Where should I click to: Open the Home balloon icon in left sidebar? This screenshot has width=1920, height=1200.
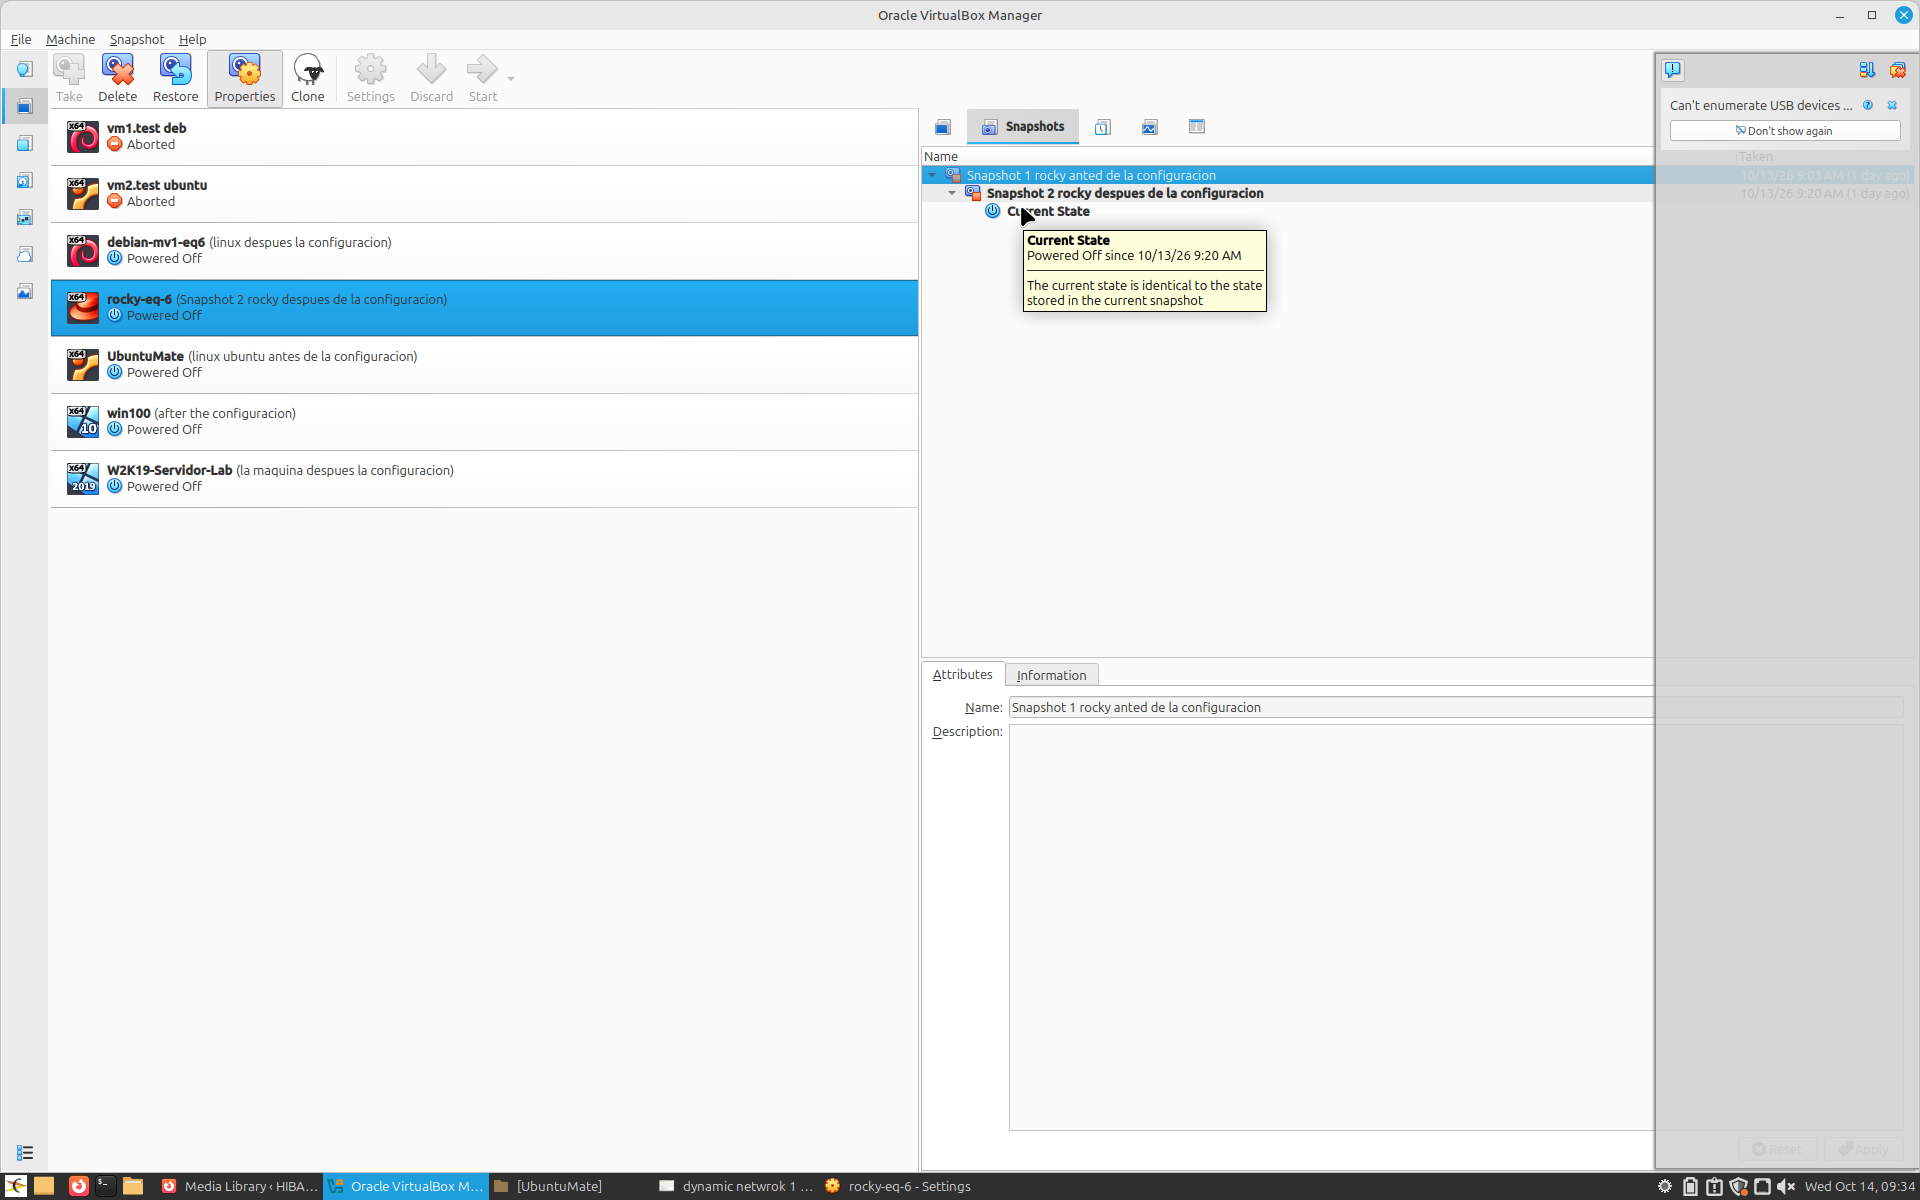(x=25, y=69)
